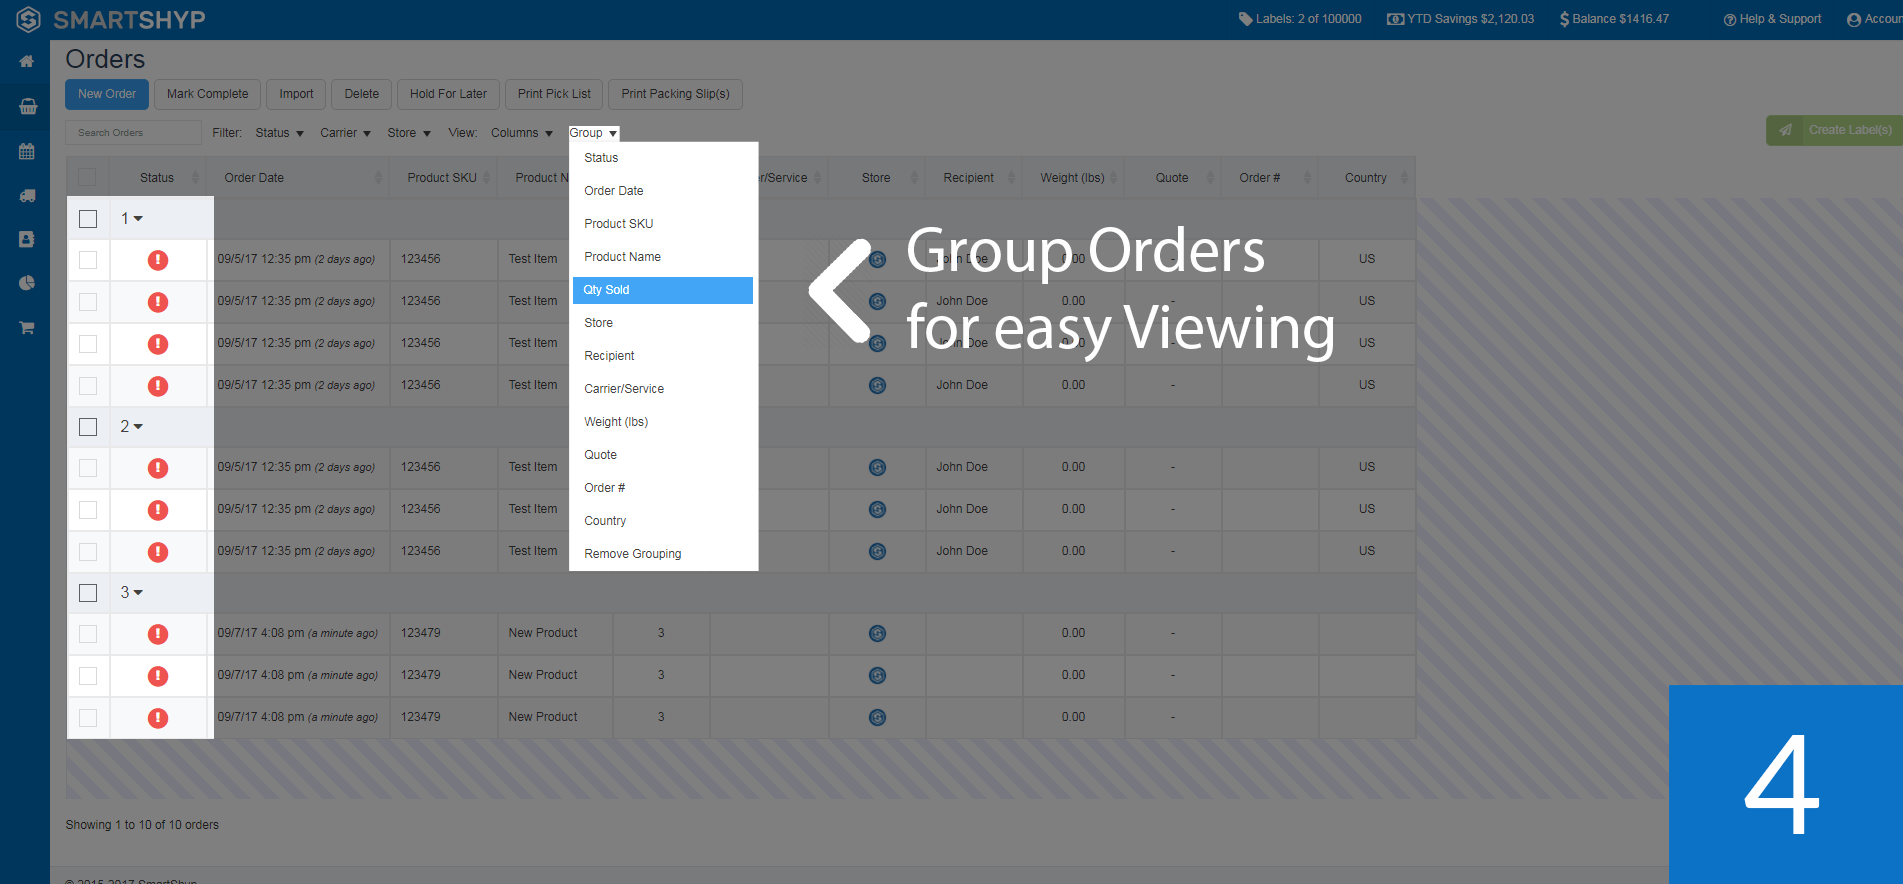Sort by the Status column arrows
The image size is (1903, 884).
195,178
